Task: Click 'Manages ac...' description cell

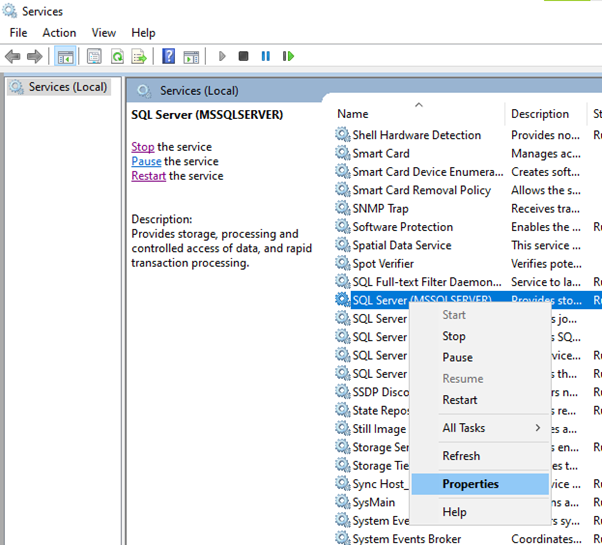Action: (546, 153)
